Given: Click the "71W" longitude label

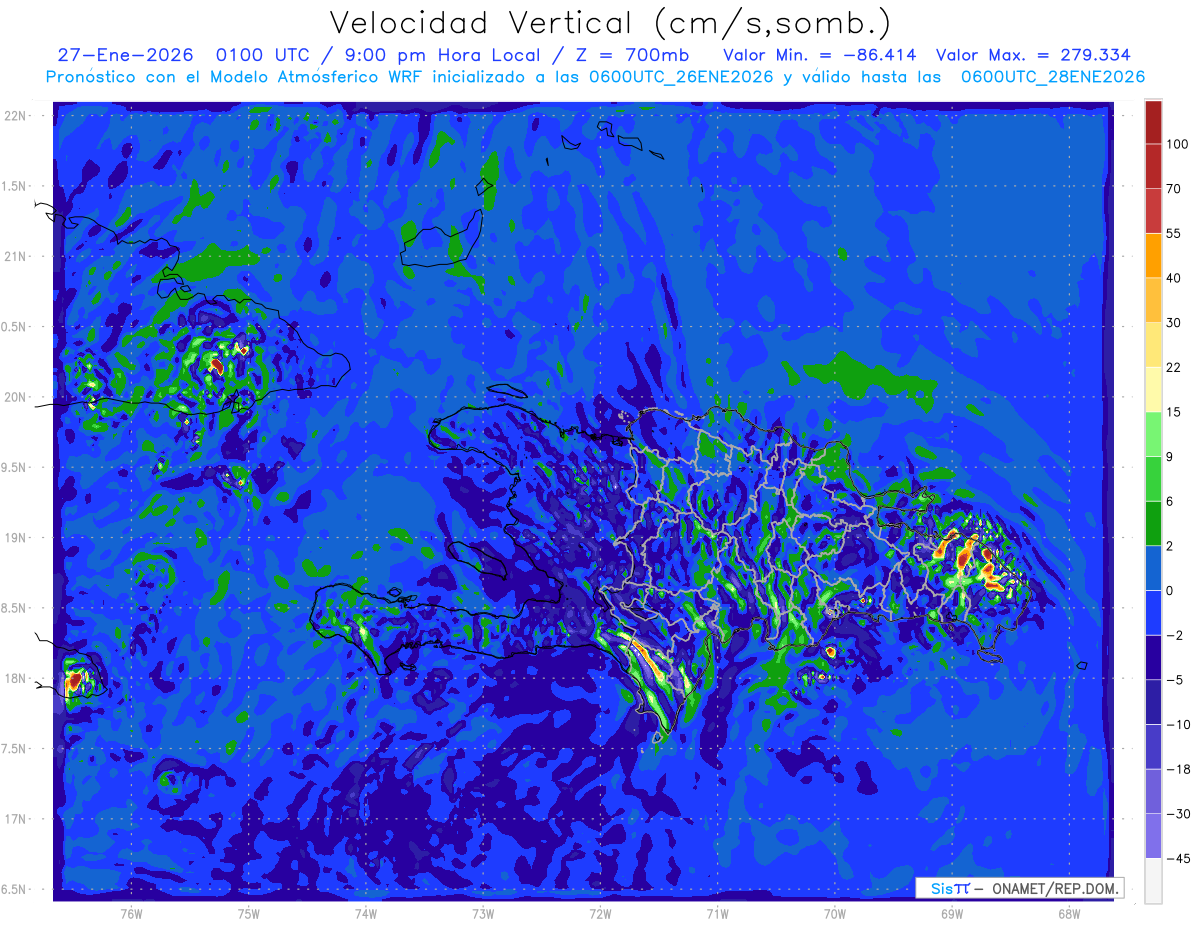Looking at the screenshot, I should (717, 913).
